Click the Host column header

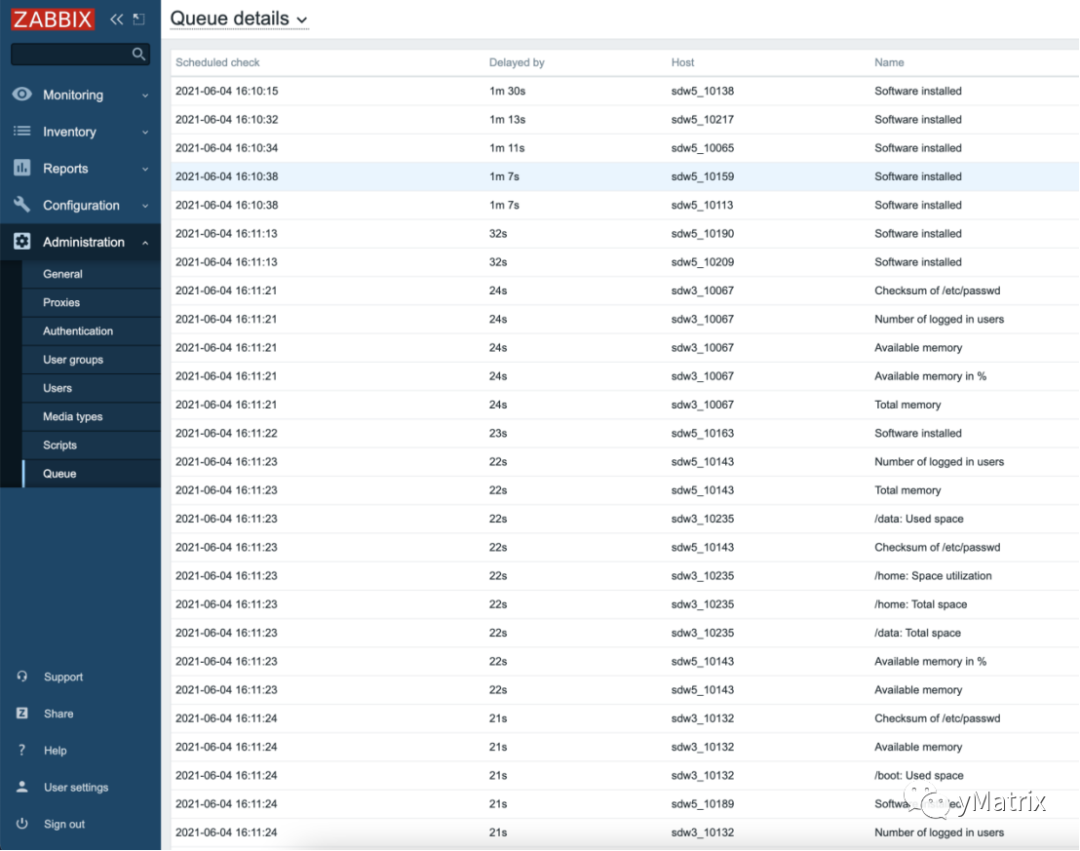point(683,62)
